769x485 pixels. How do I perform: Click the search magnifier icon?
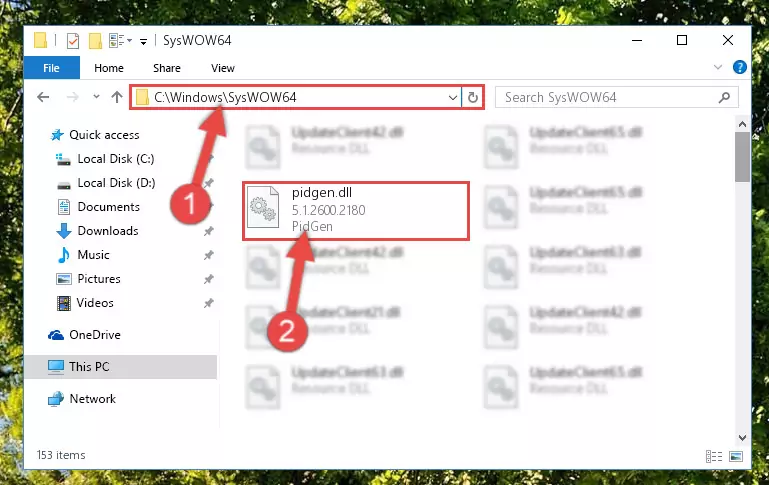point(724,97)
